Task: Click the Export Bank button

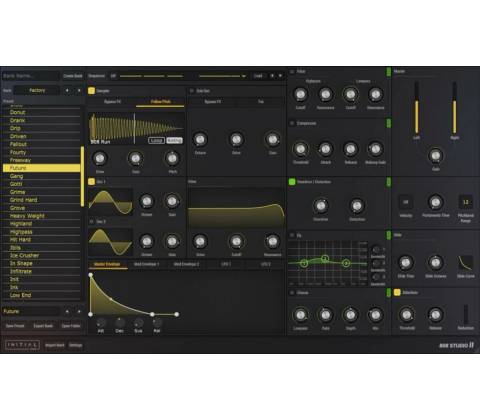Action: (x=43, y=326)
